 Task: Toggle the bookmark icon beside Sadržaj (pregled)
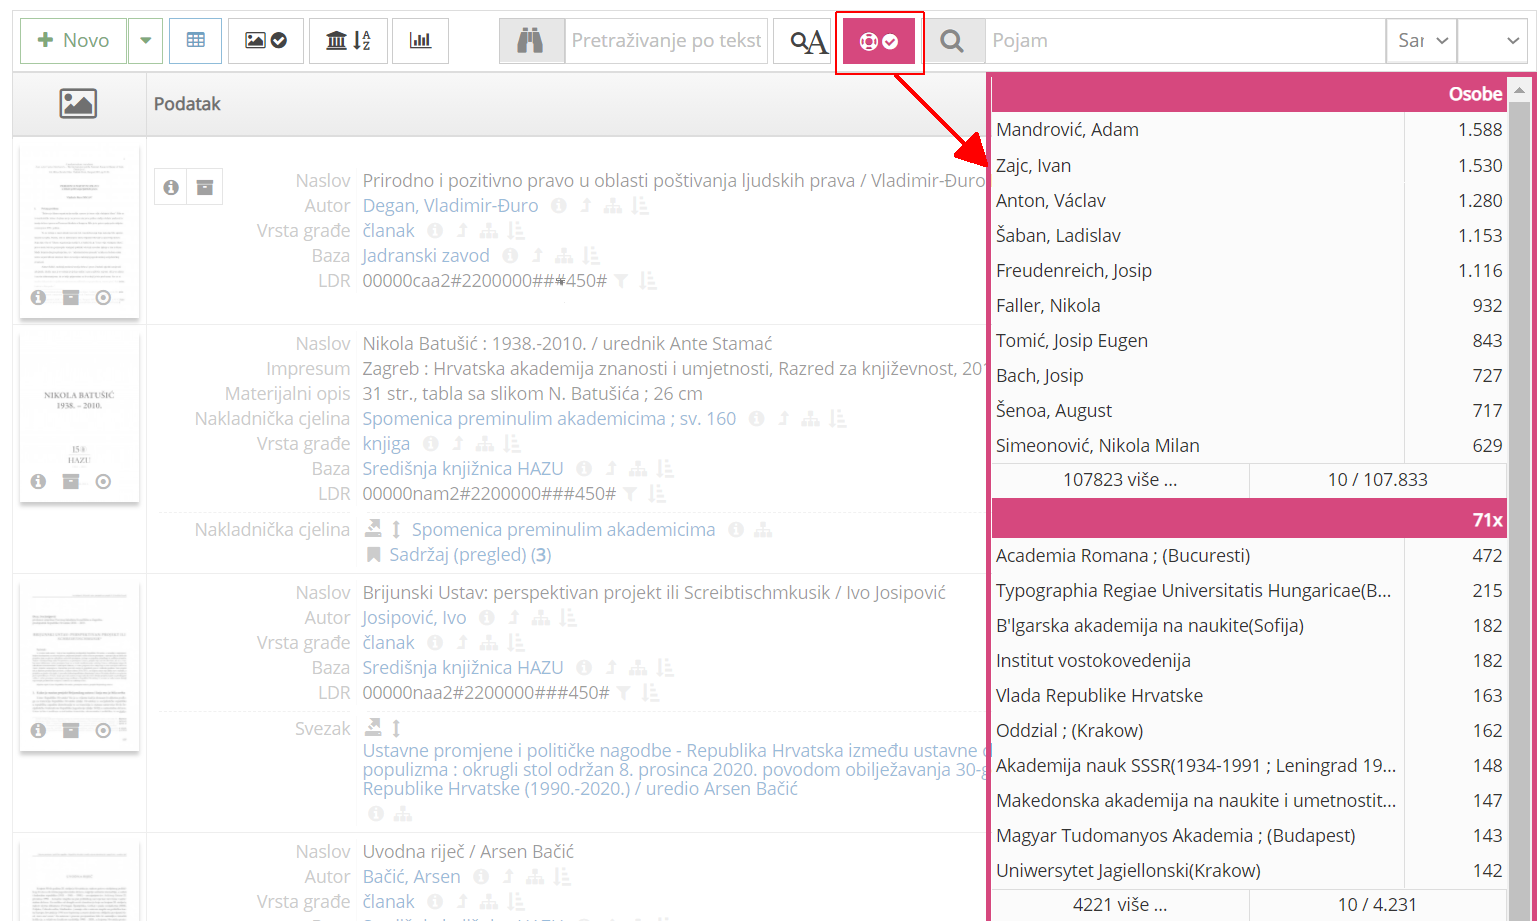373,556
